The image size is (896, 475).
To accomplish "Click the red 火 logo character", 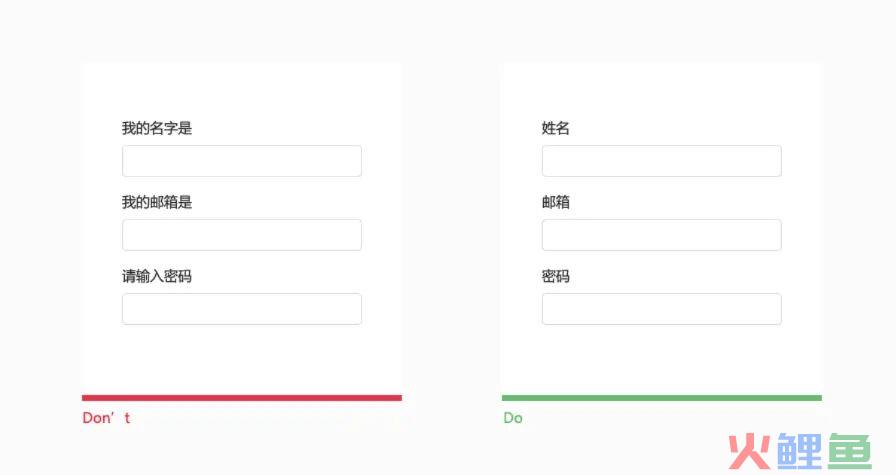I will 749,452.
